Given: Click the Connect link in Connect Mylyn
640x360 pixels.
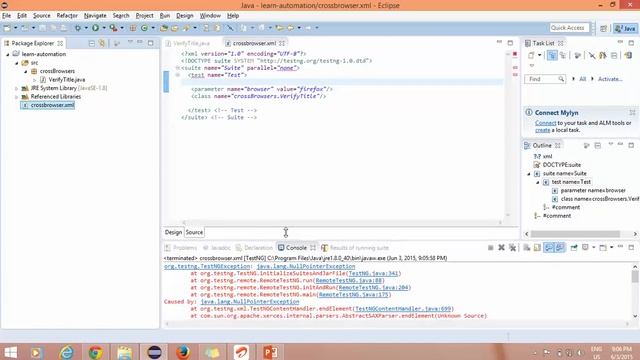Looking at the screenshot, I should 545,123.
